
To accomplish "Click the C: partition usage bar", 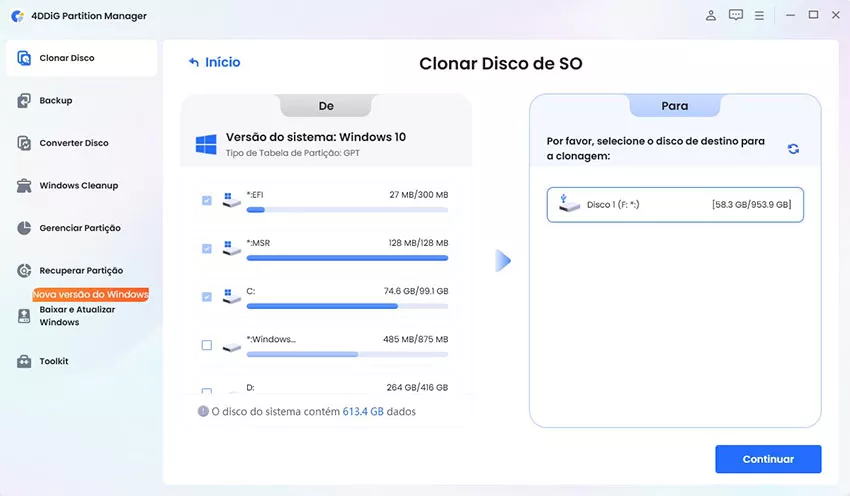I will point(347,306).
